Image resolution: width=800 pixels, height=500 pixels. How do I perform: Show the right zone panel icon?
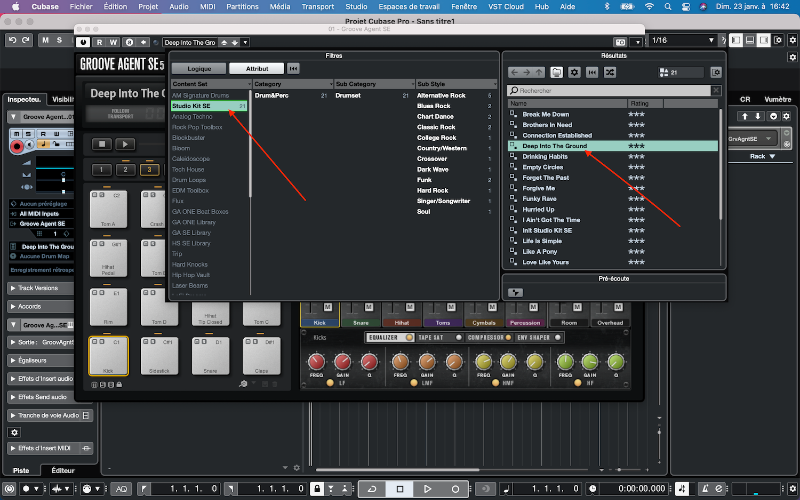click(x=764, y=40)
